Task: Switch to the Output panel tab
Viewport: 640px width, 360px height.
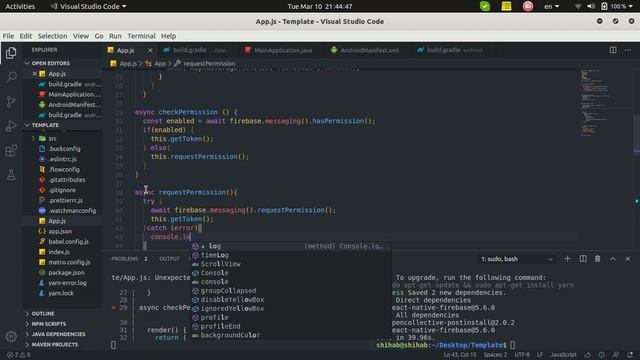Action: (169, 259)
